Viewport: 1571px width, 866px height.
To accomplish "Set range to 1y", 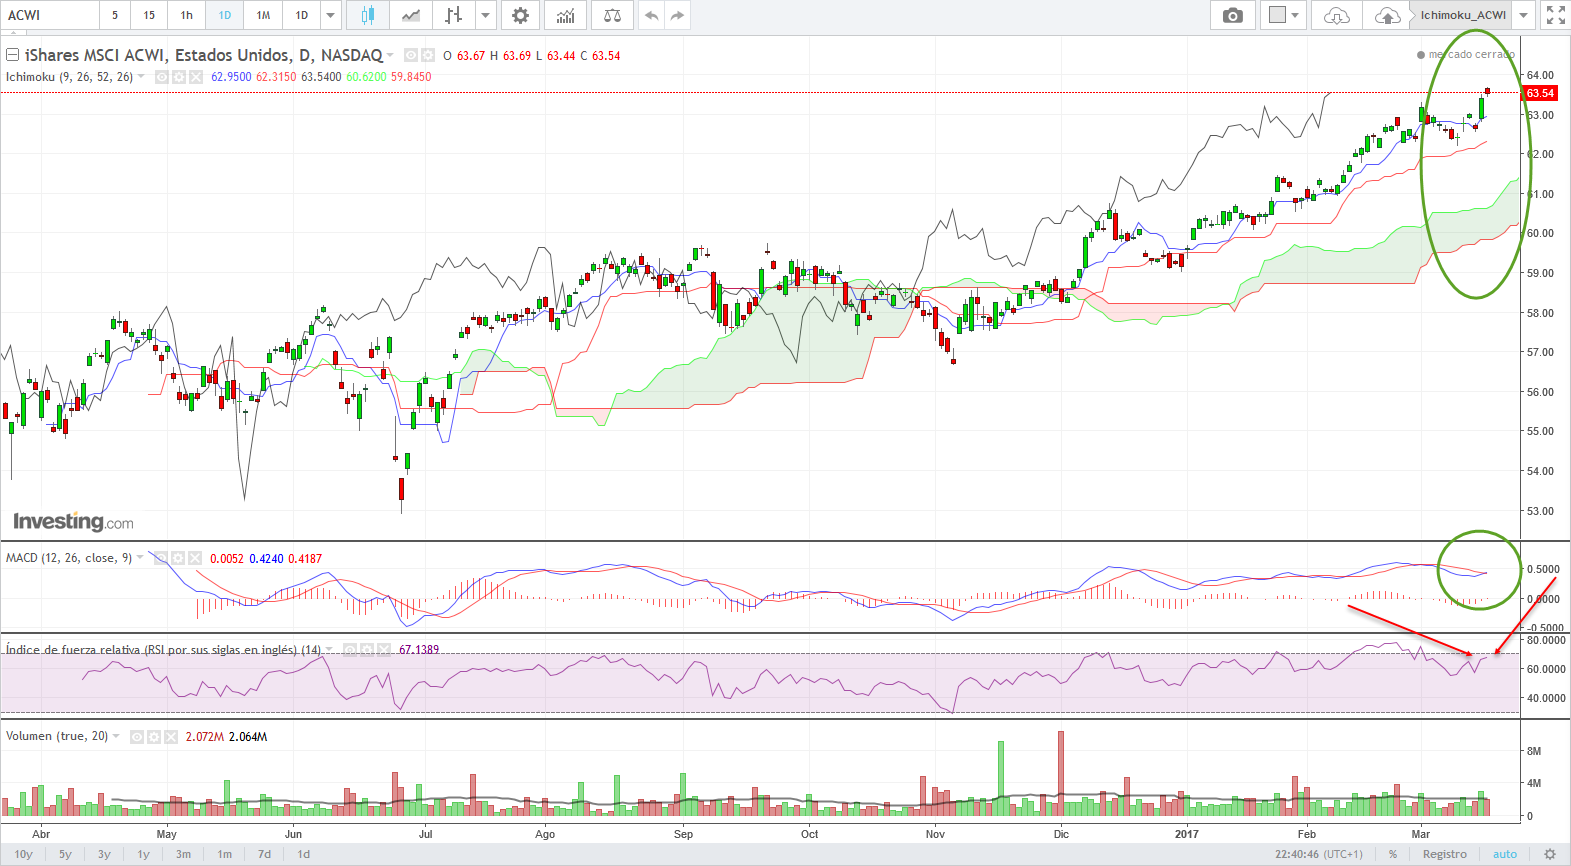I will [x=143, y=854].
